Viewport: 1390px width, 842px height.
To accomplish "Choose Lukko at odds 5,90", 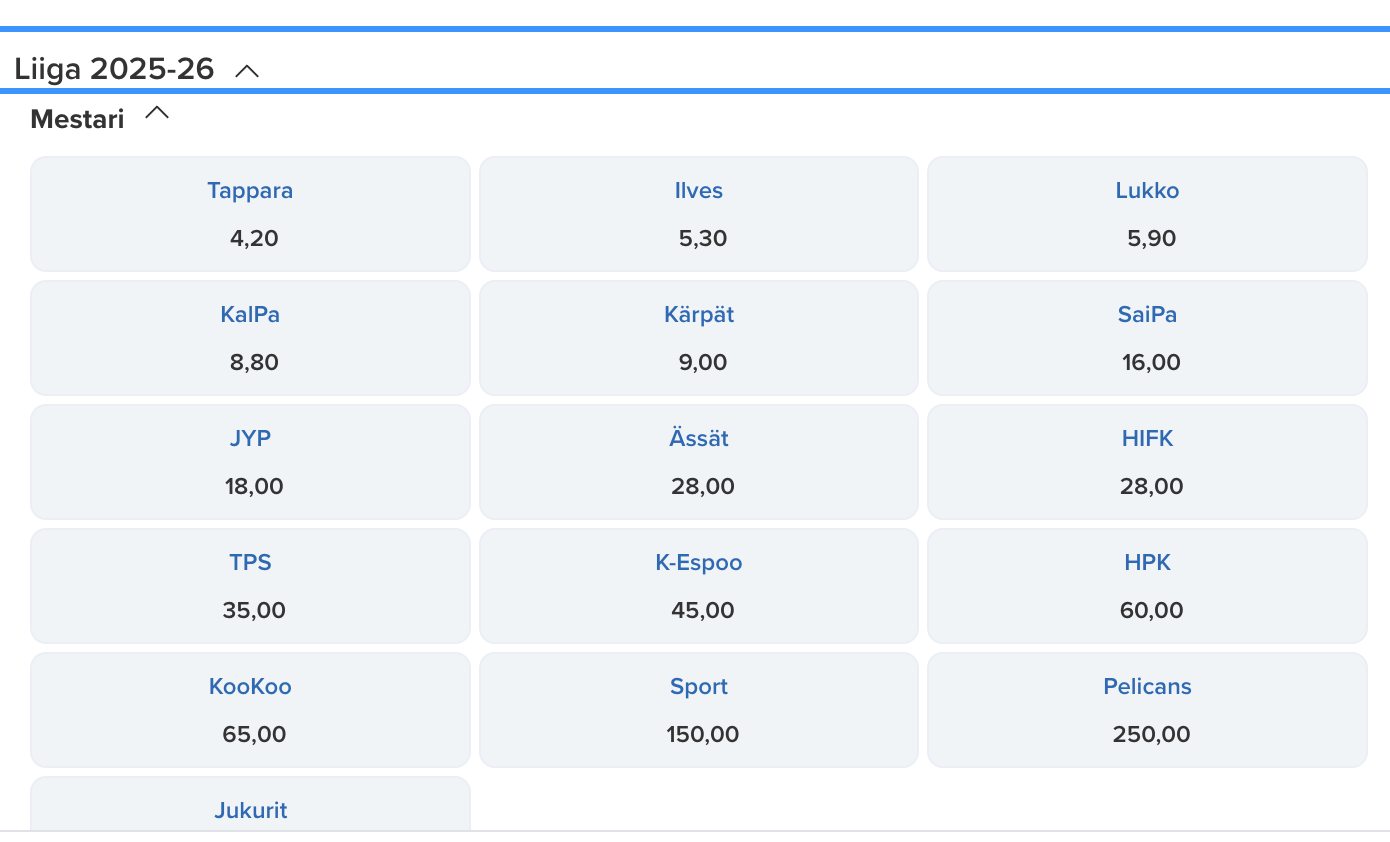I will click(1147, 214).
